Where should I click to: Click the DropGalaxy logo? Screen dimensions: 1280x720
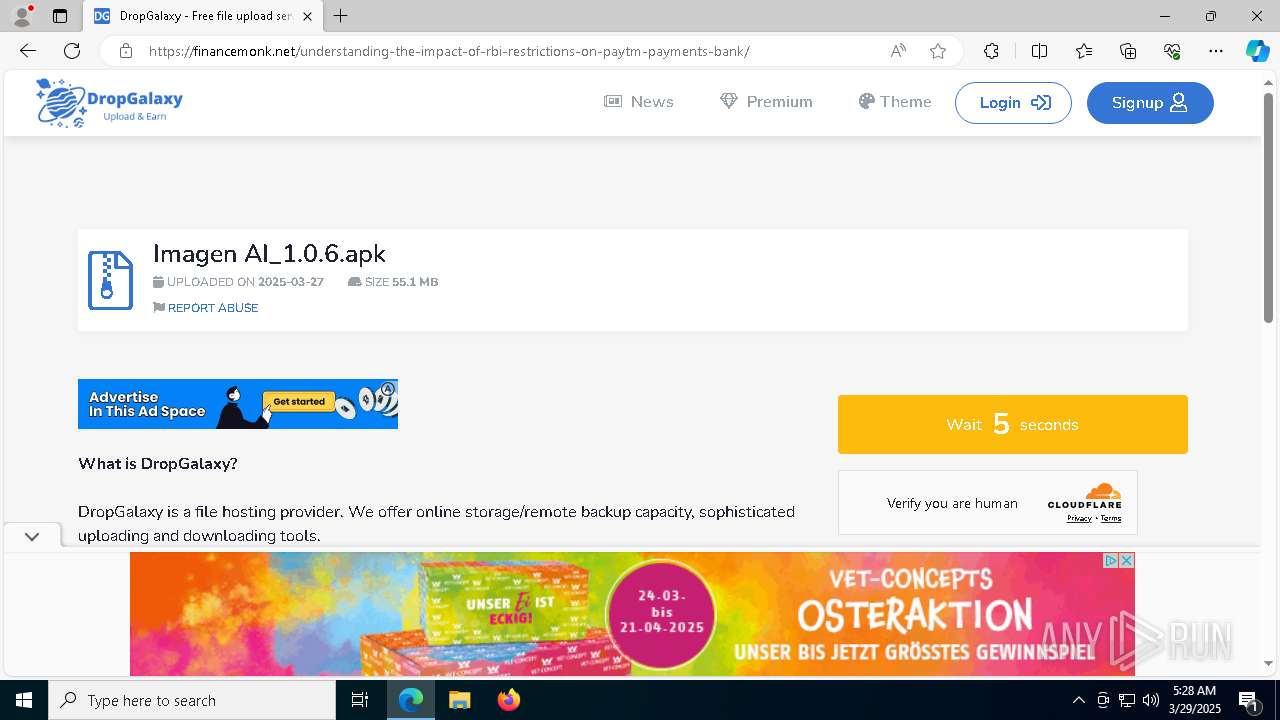tap(109, 103)
